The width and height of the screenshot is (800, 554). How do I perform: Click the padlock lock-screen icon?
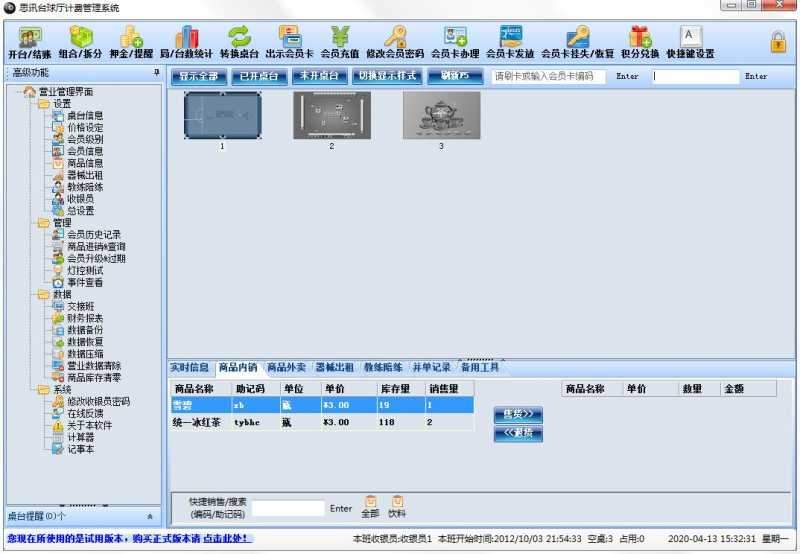(777, 42)
